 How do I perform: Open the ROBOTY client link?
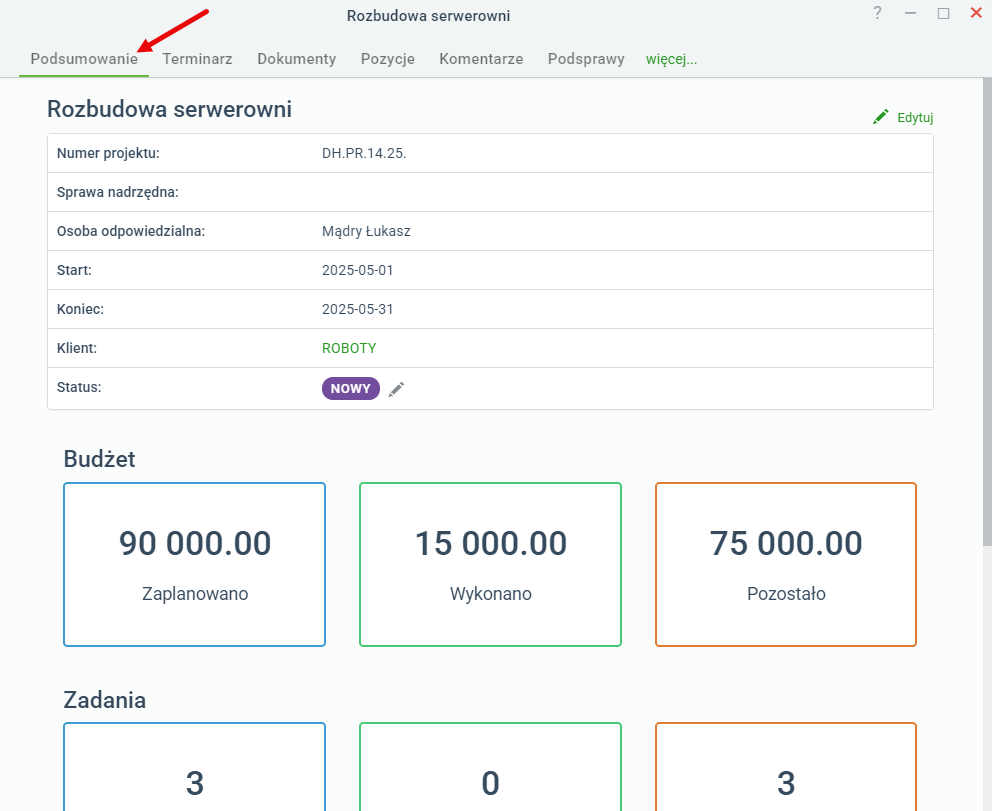(349, 349)
